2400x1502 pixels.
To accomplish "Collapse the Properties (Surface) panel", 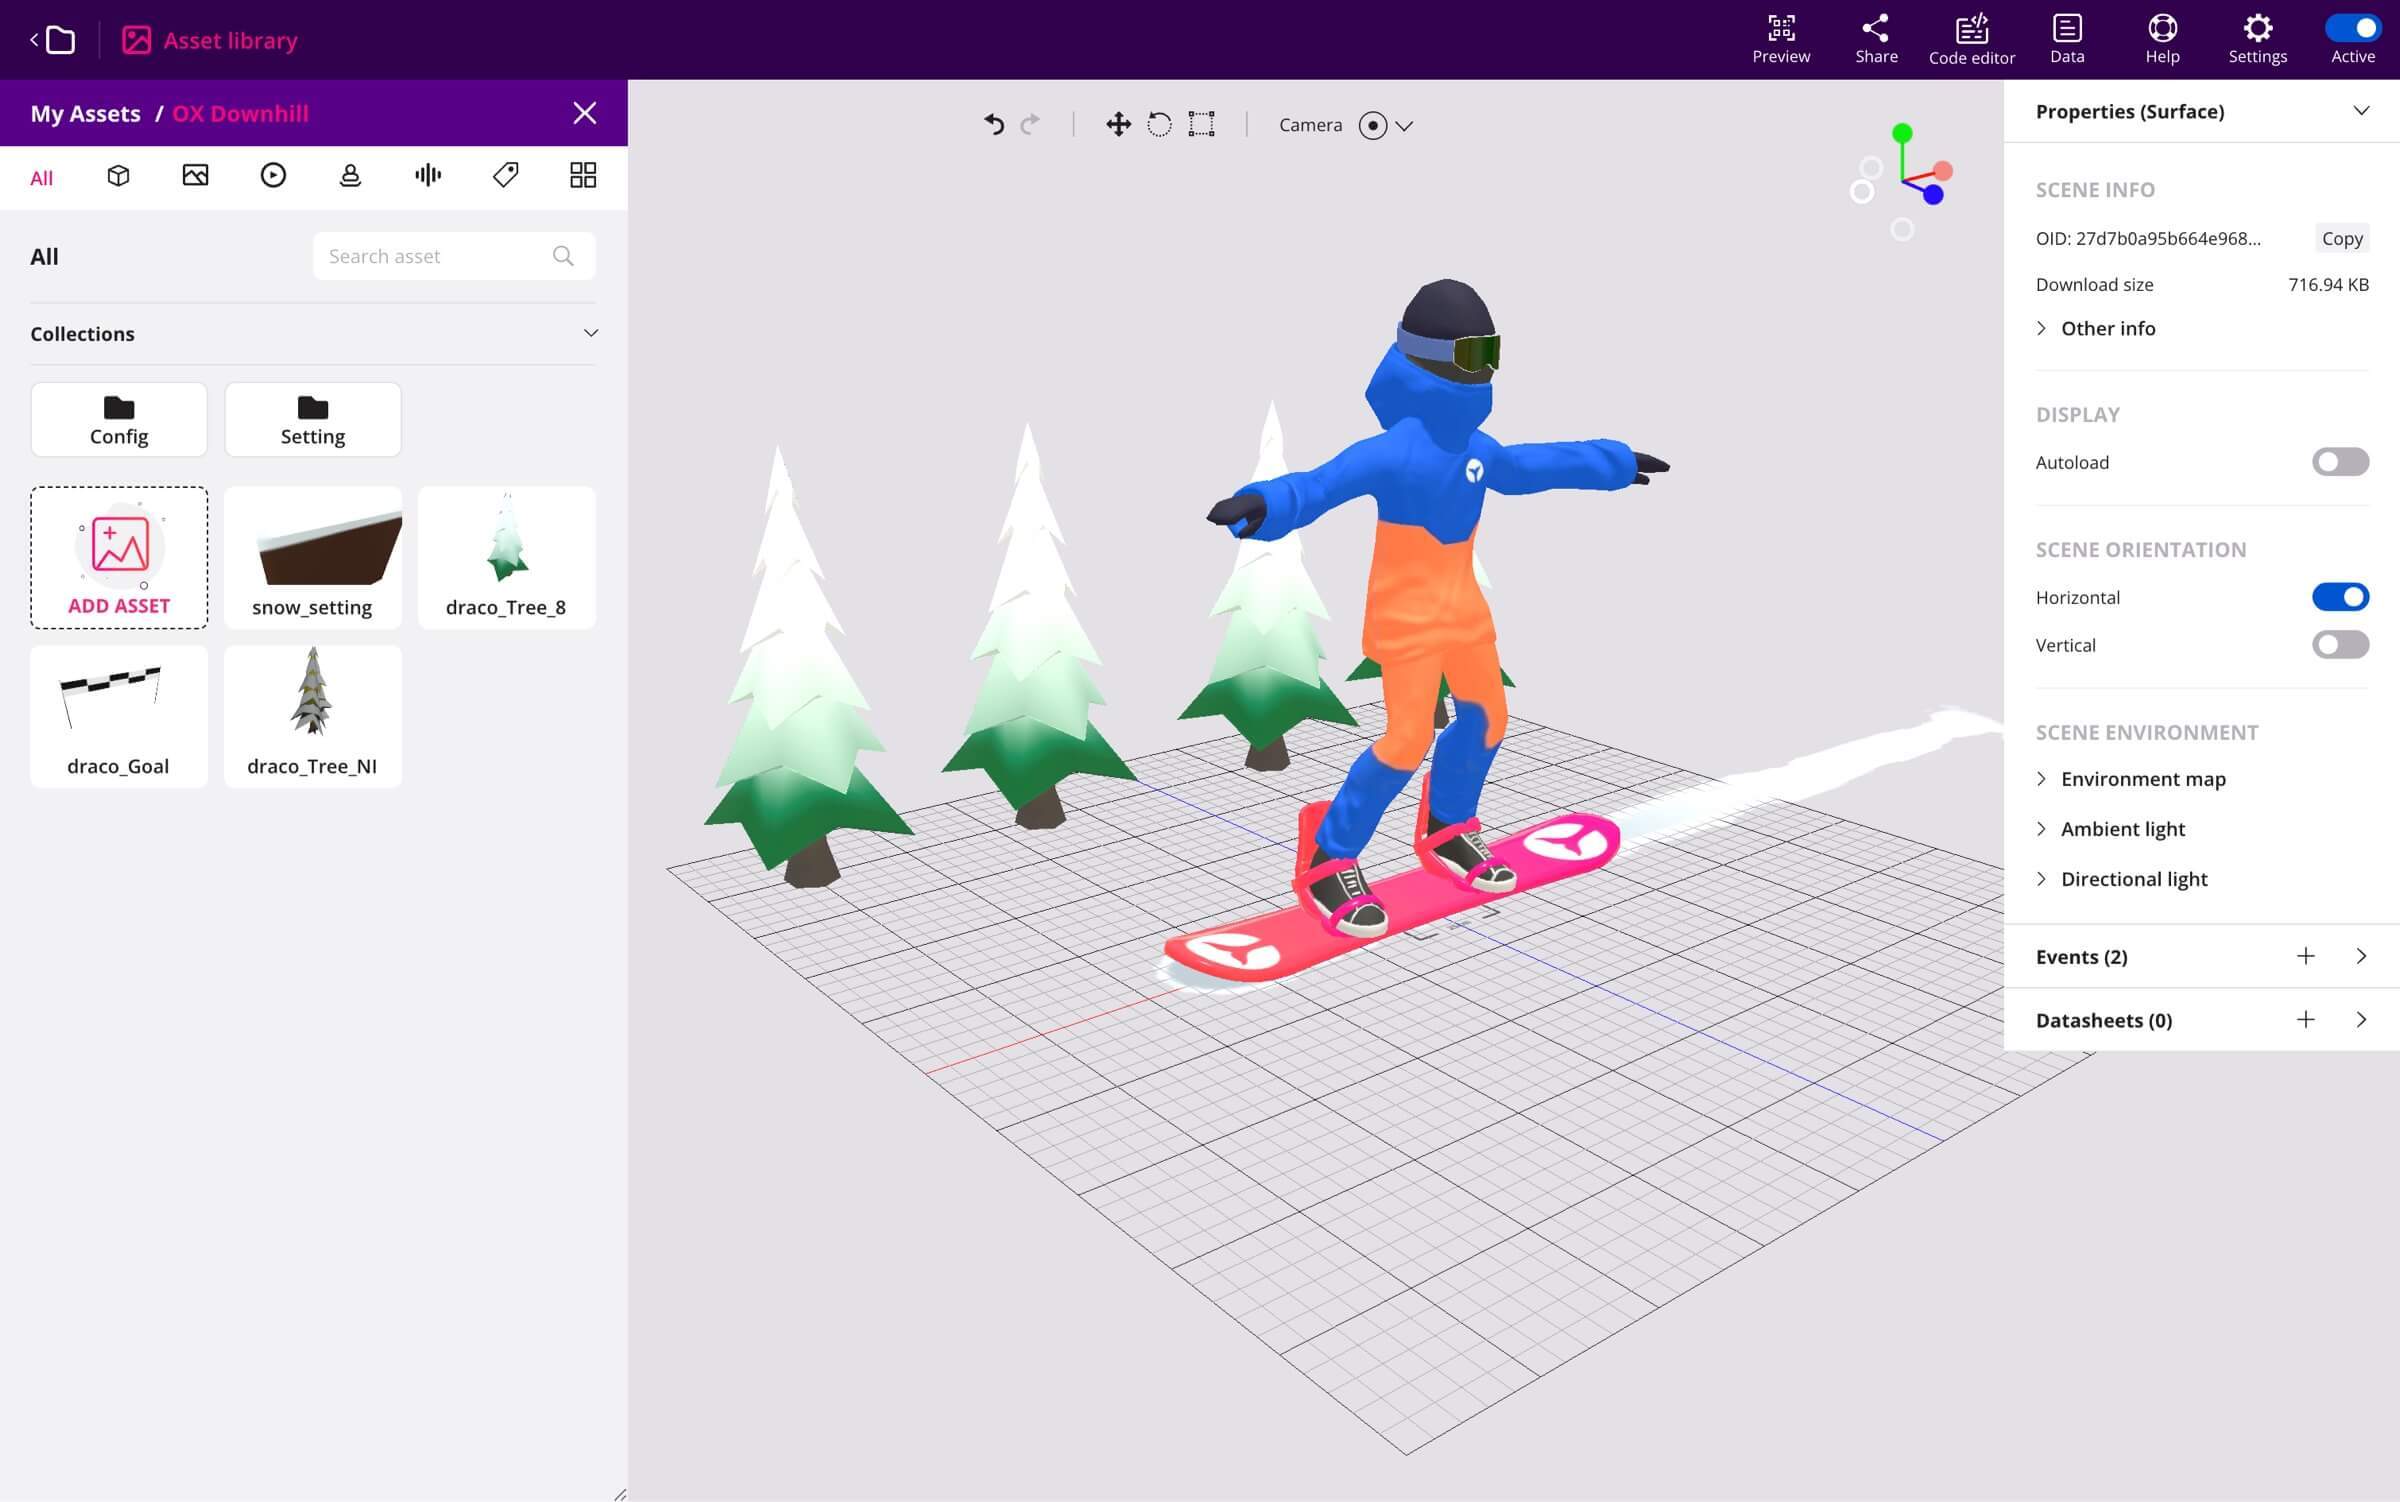I will (2361, 111).
